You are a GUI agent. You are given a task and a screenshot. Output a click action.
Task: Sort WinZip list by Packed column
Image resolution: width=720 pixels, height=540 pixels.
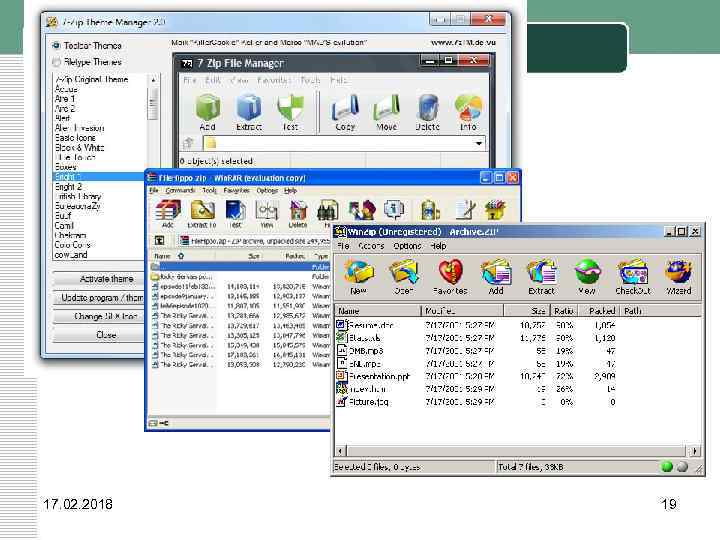[x=597, y=311]
